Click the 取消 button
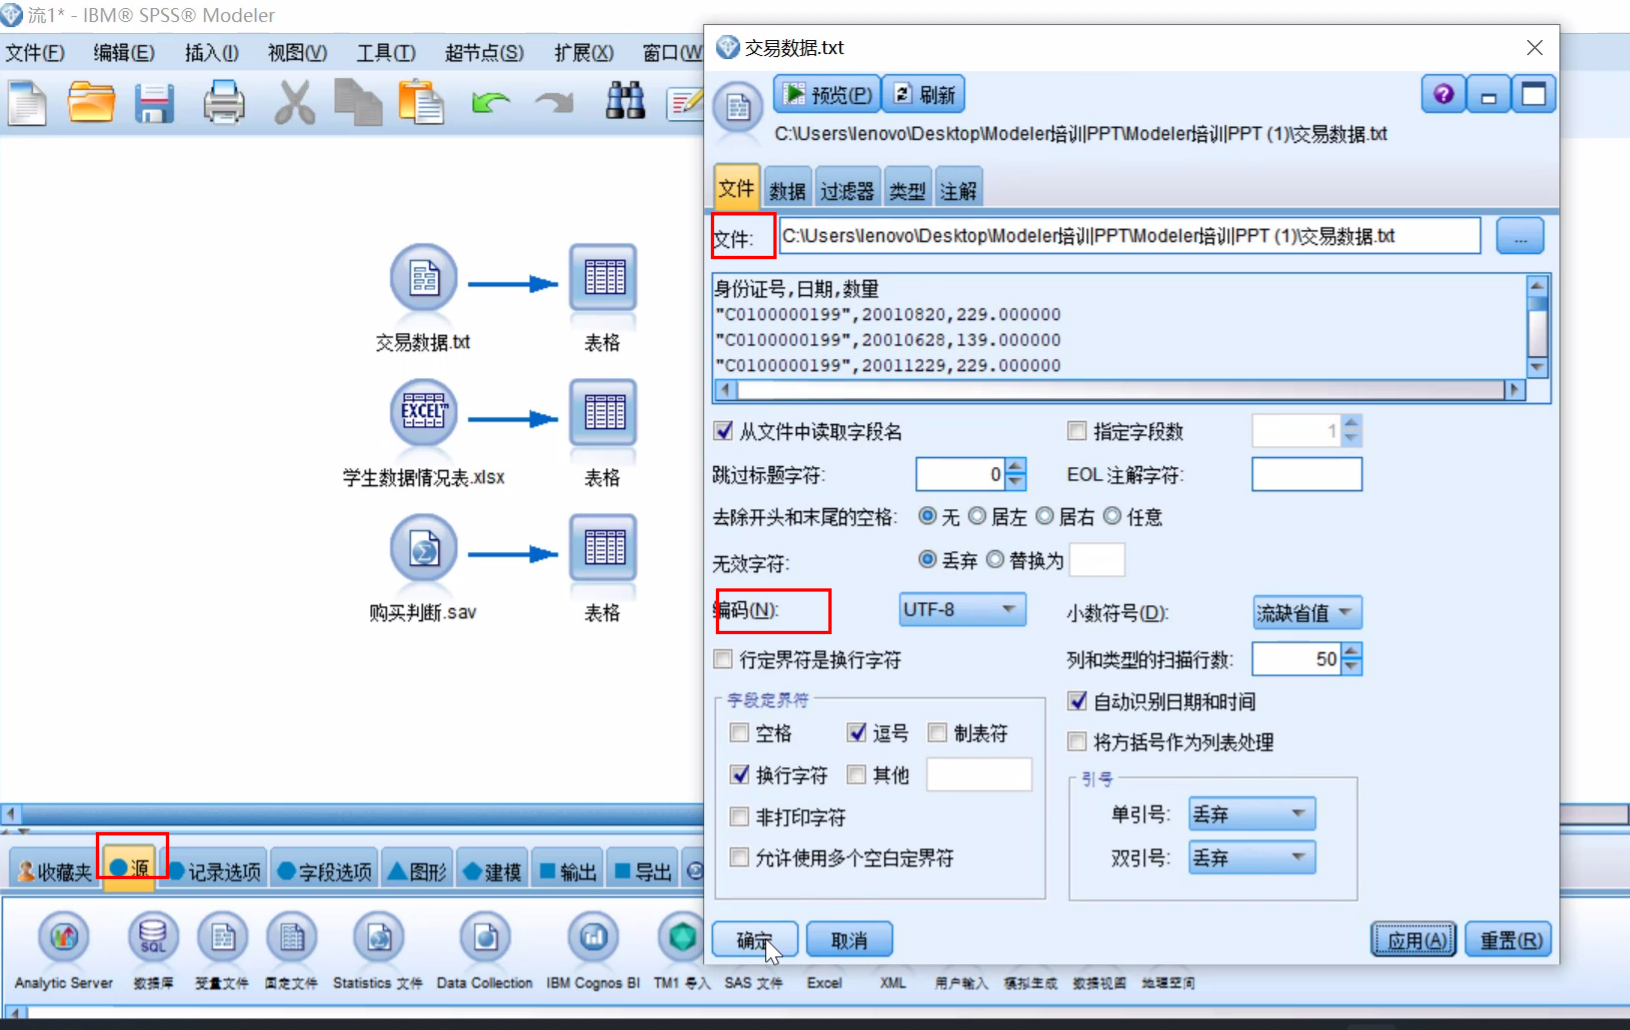The image size is (1630, 1030). coord(849,940)
